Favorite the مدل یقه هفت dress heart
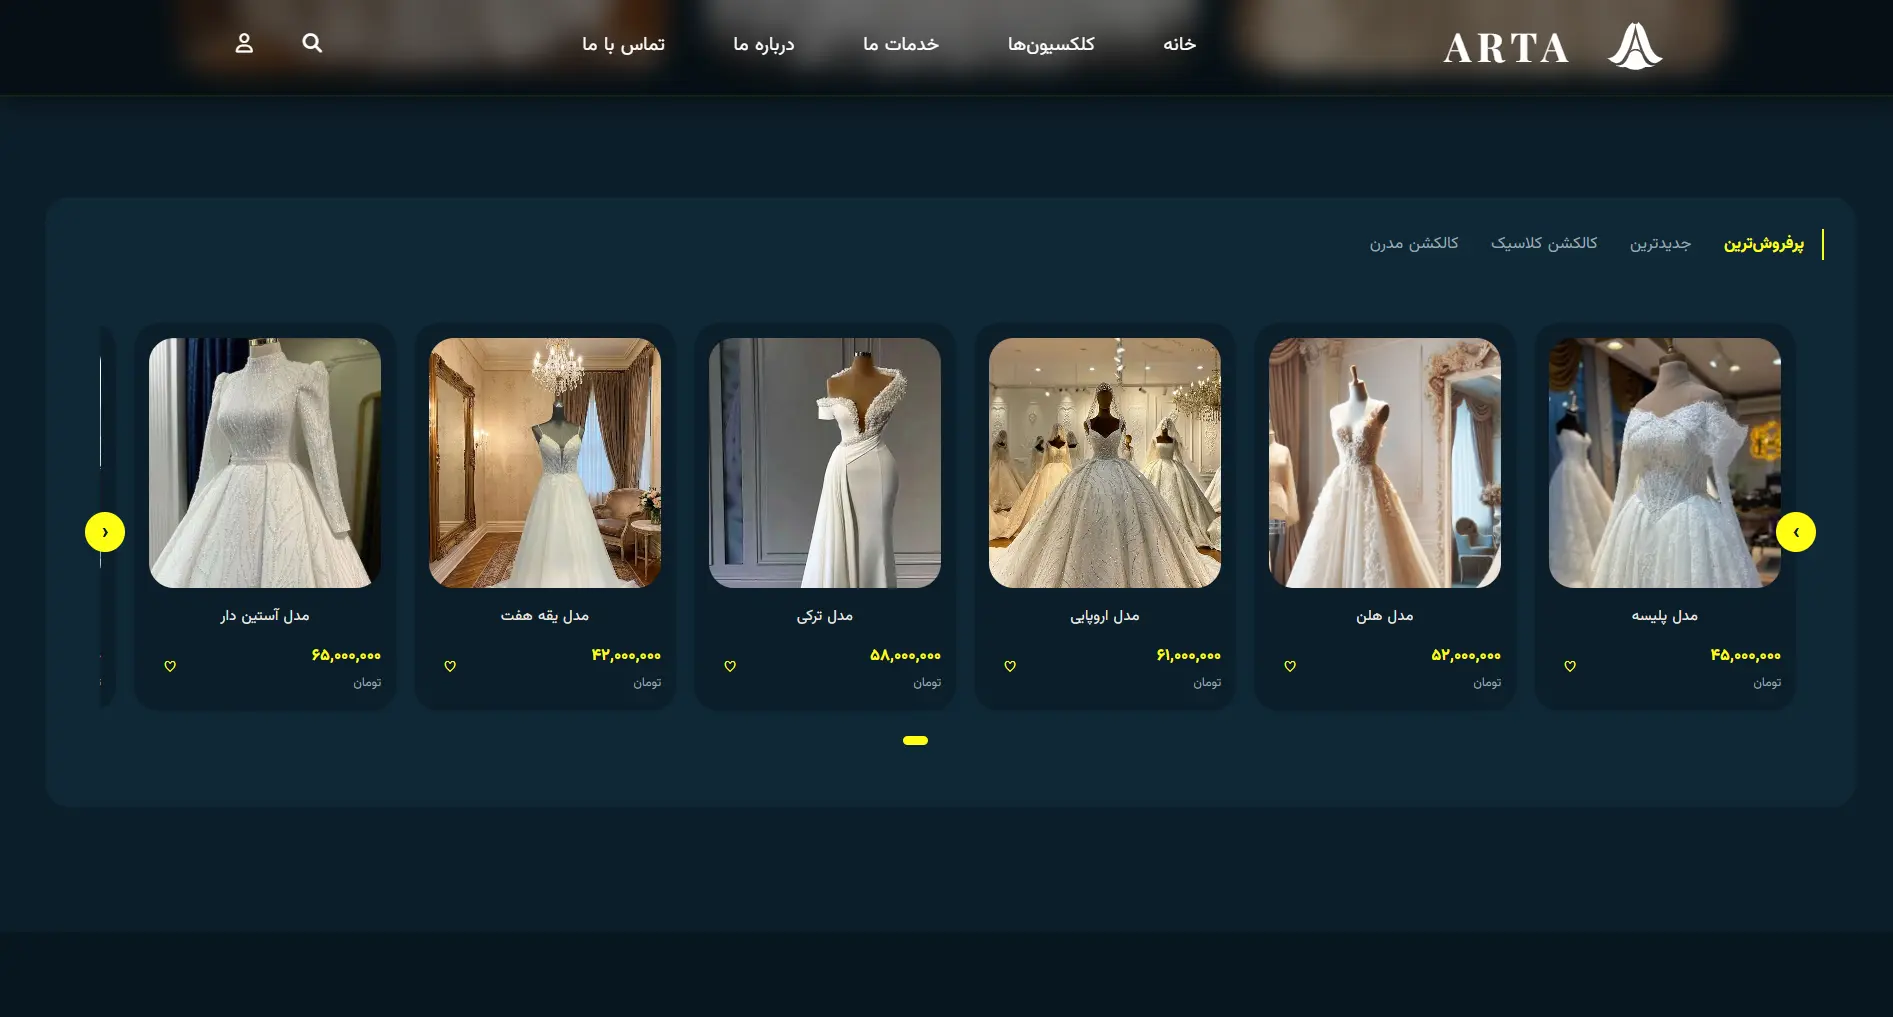Screen dimensions: 1893x1017 [450, 666]
